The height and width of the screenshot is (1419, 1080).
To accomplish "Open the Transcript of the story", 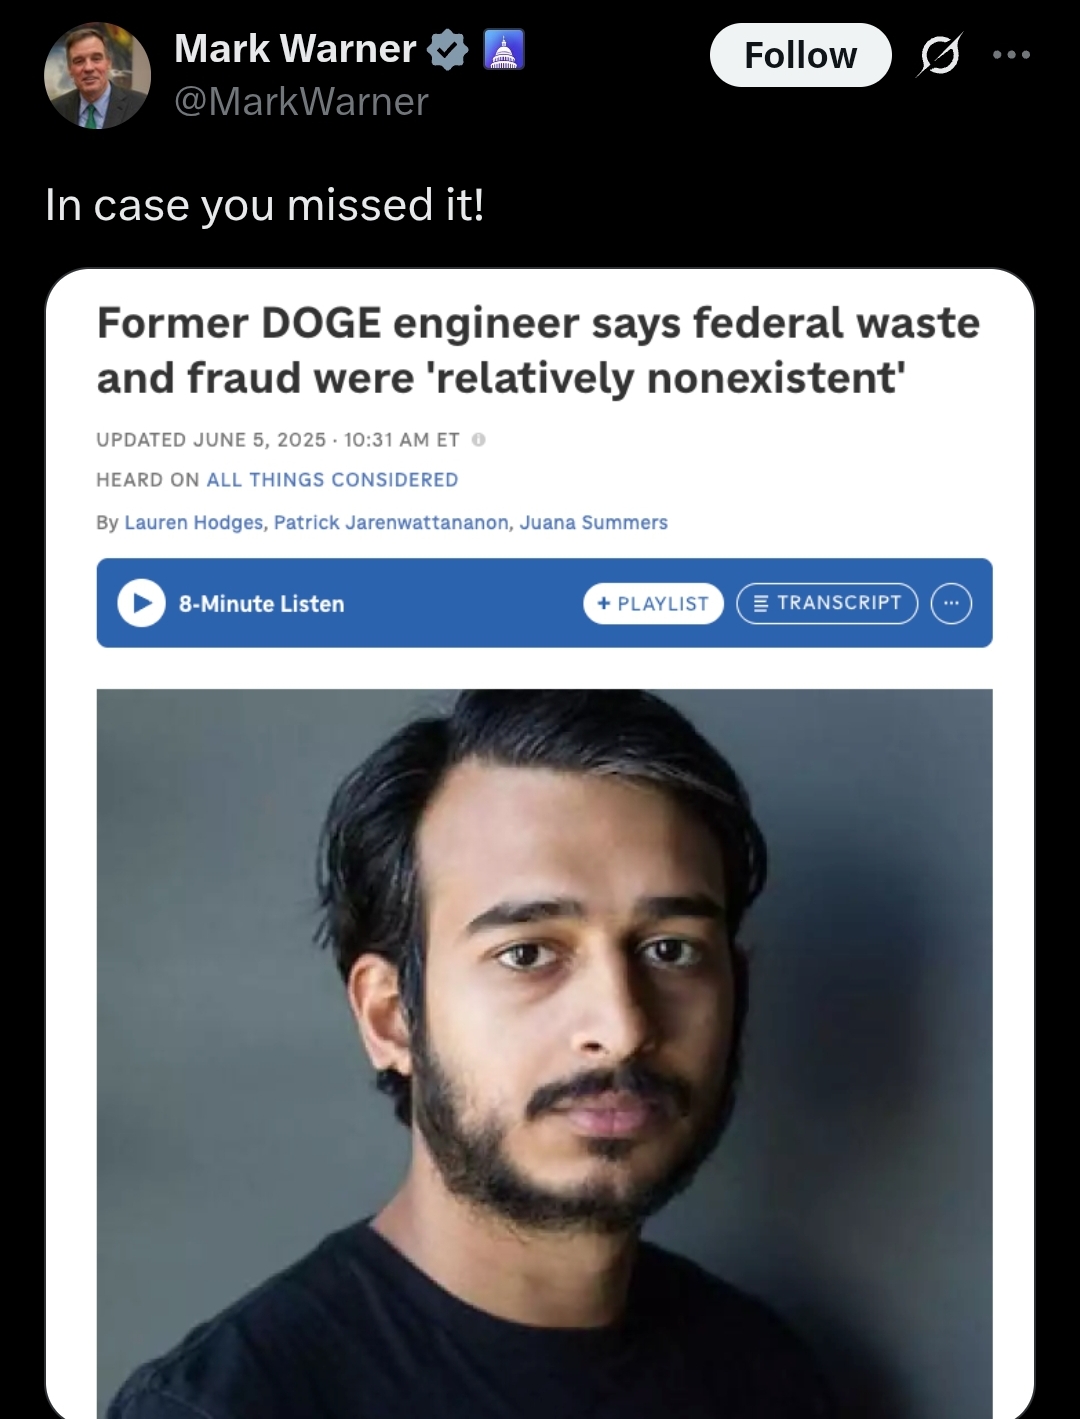I will pyautogui.click(x=827, y=603).
